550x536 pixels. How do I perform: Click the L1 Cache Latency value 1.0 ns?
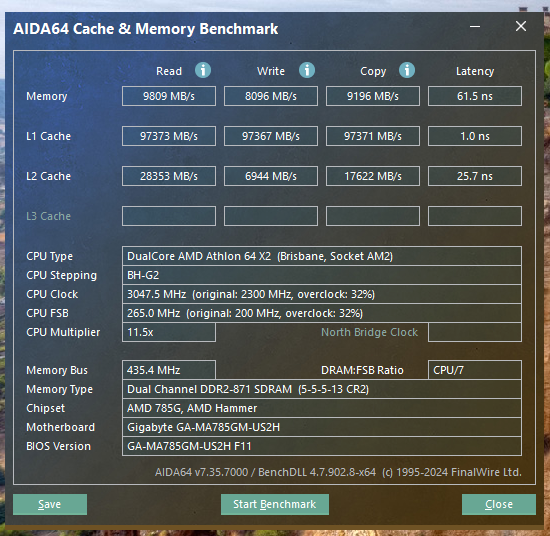475,136
